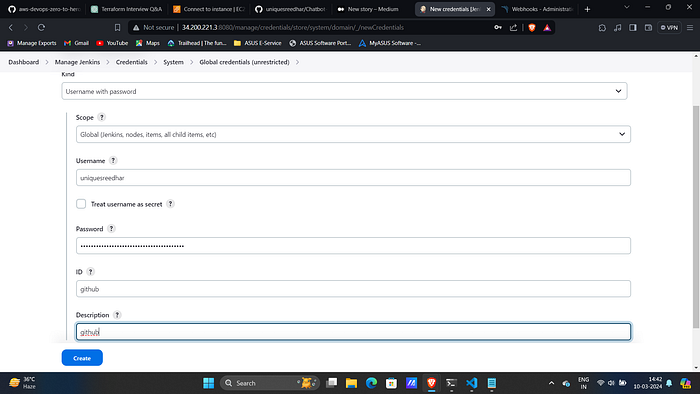Click the VPN button

tap(669, 28)
